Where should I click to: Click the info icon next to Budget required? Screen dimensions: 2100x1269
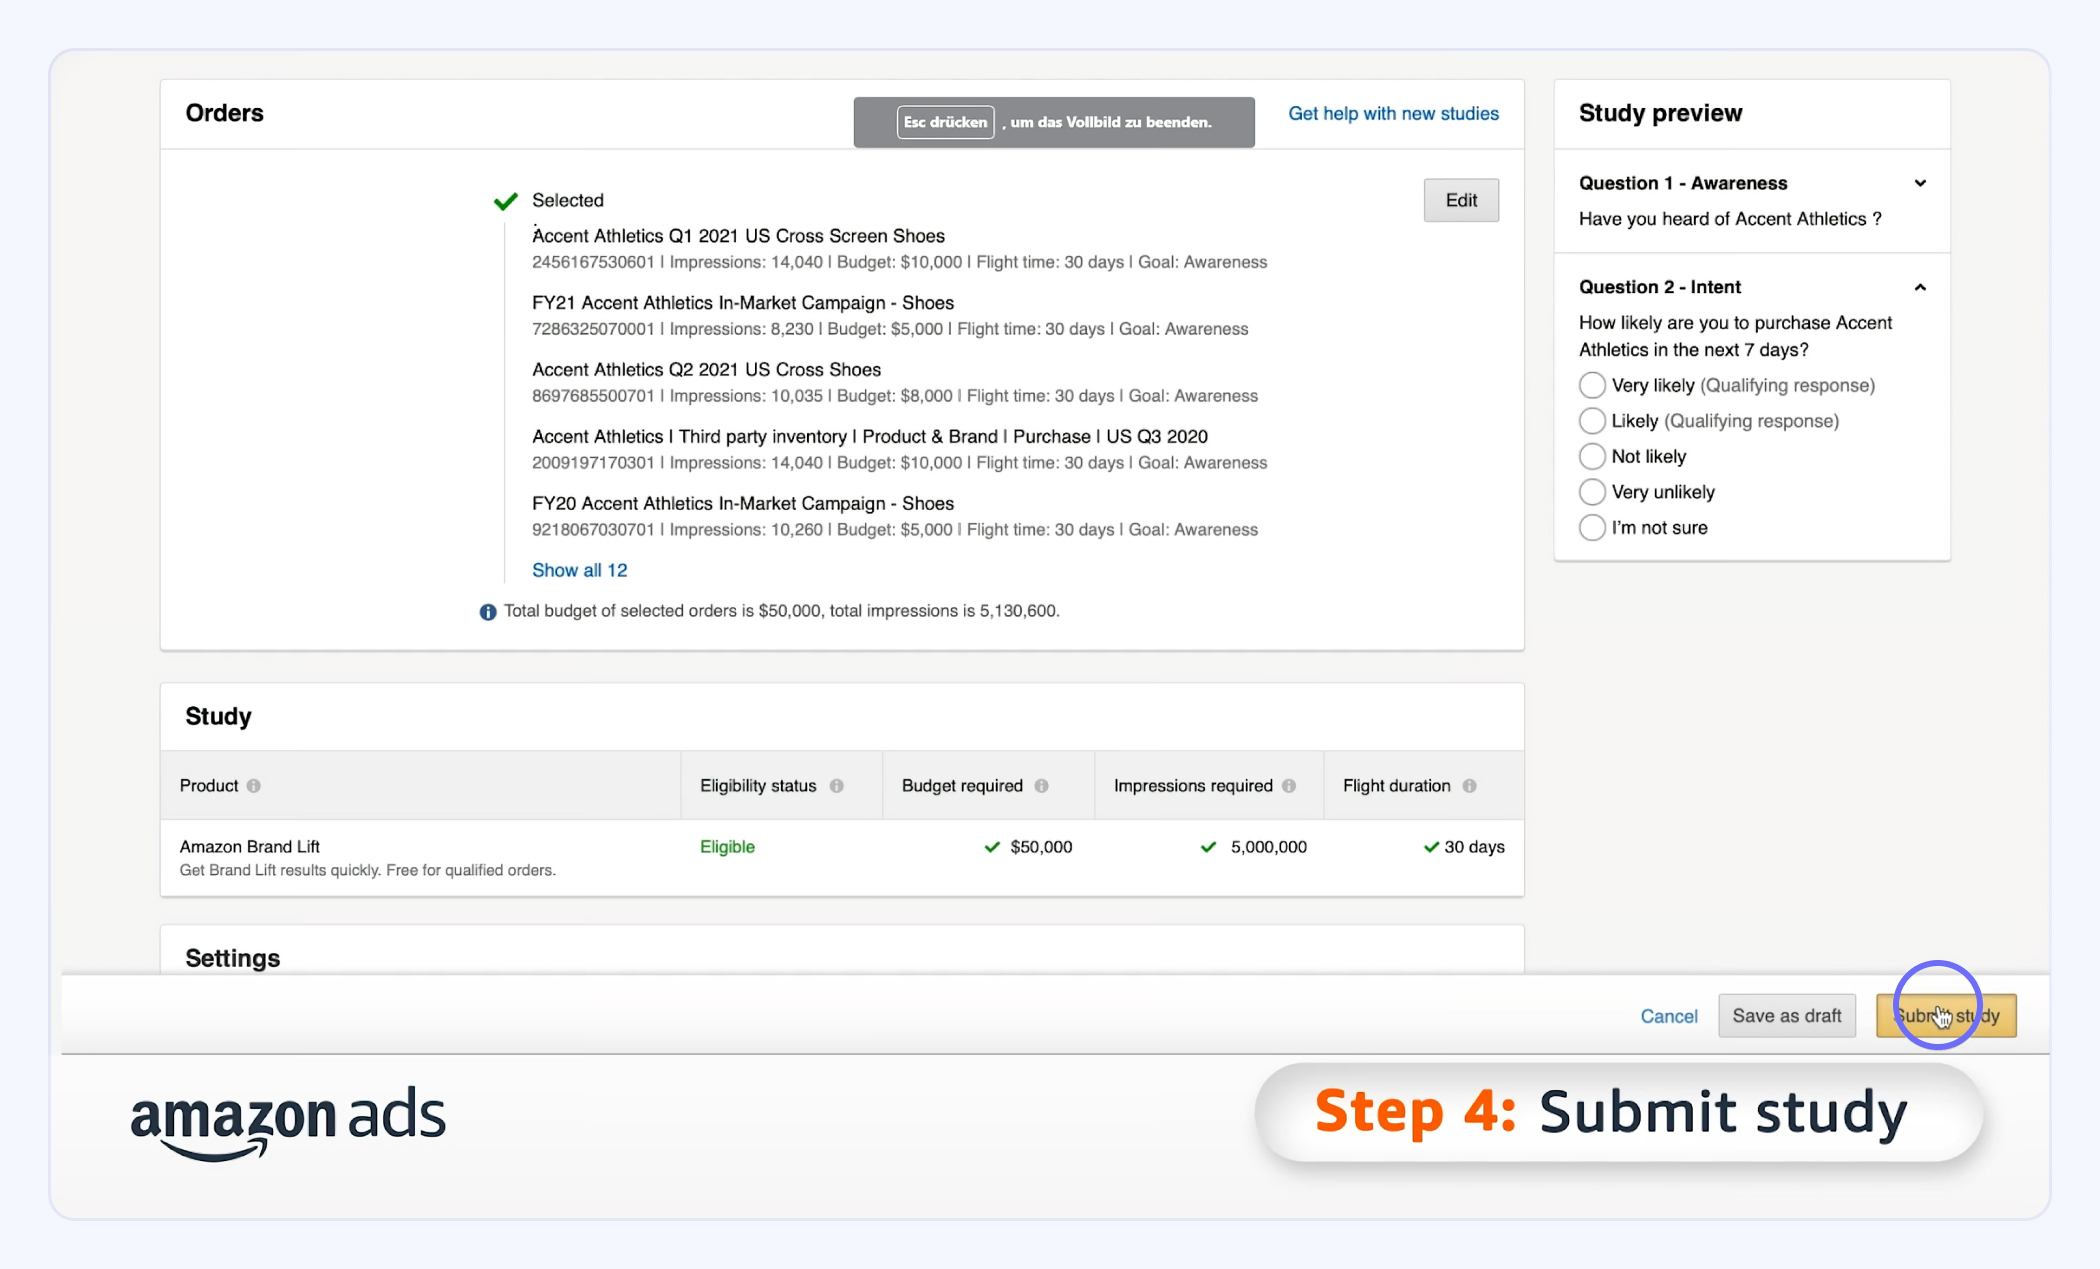click(1044, 786)
